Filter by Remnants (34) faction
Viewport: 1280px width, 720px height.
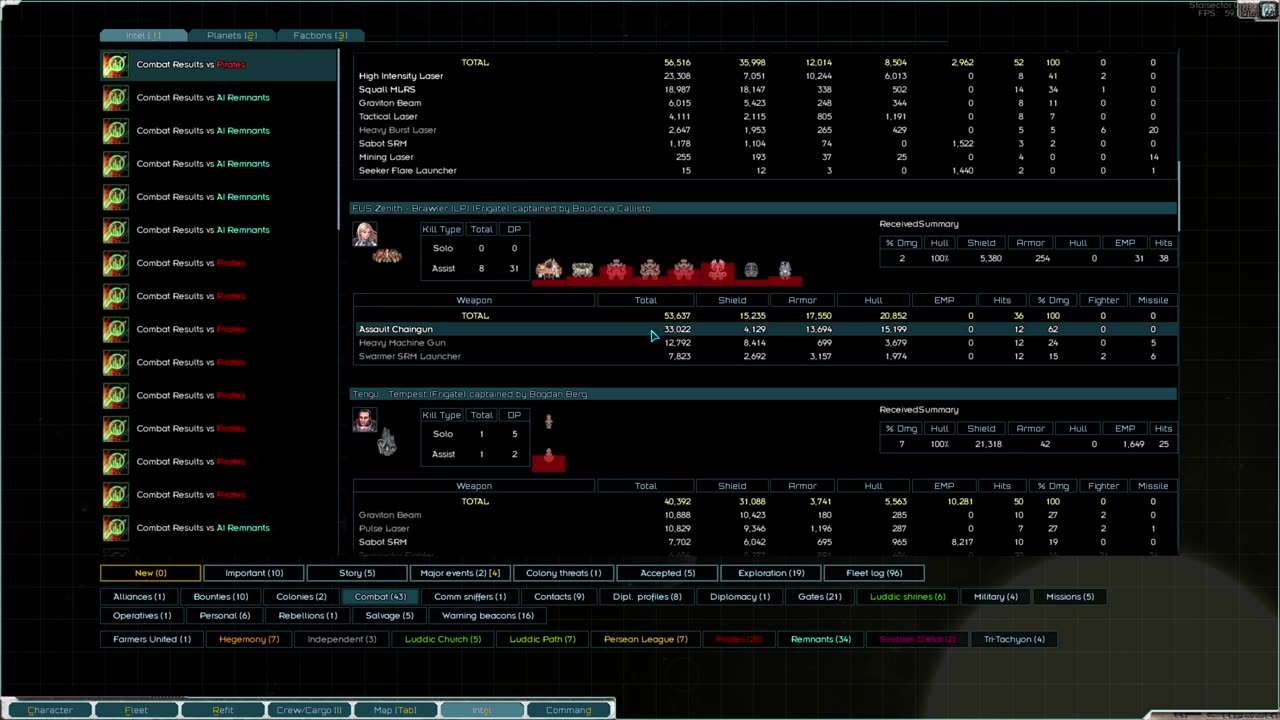click(821, 639)
